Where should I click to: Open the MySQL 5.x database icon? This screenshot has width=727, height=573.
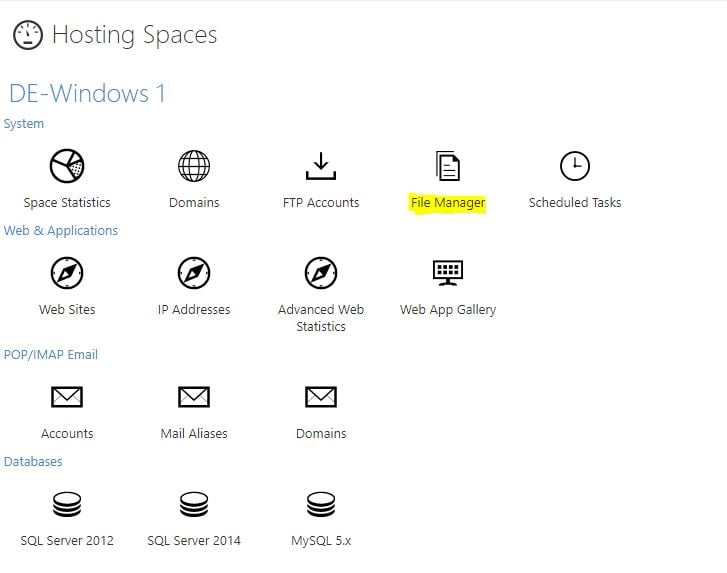tap(321, 504)
